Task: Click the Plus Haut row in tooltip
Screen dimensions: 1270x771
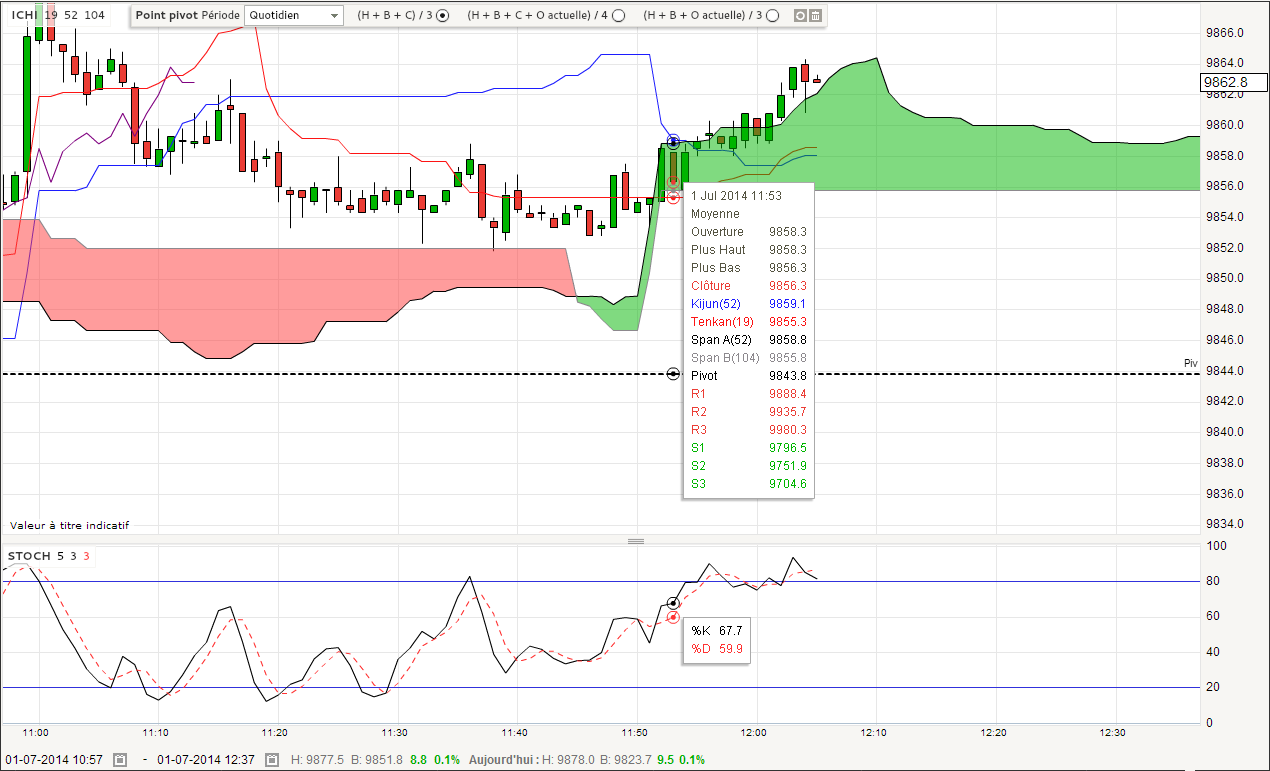Action: [x=748, y=249]
